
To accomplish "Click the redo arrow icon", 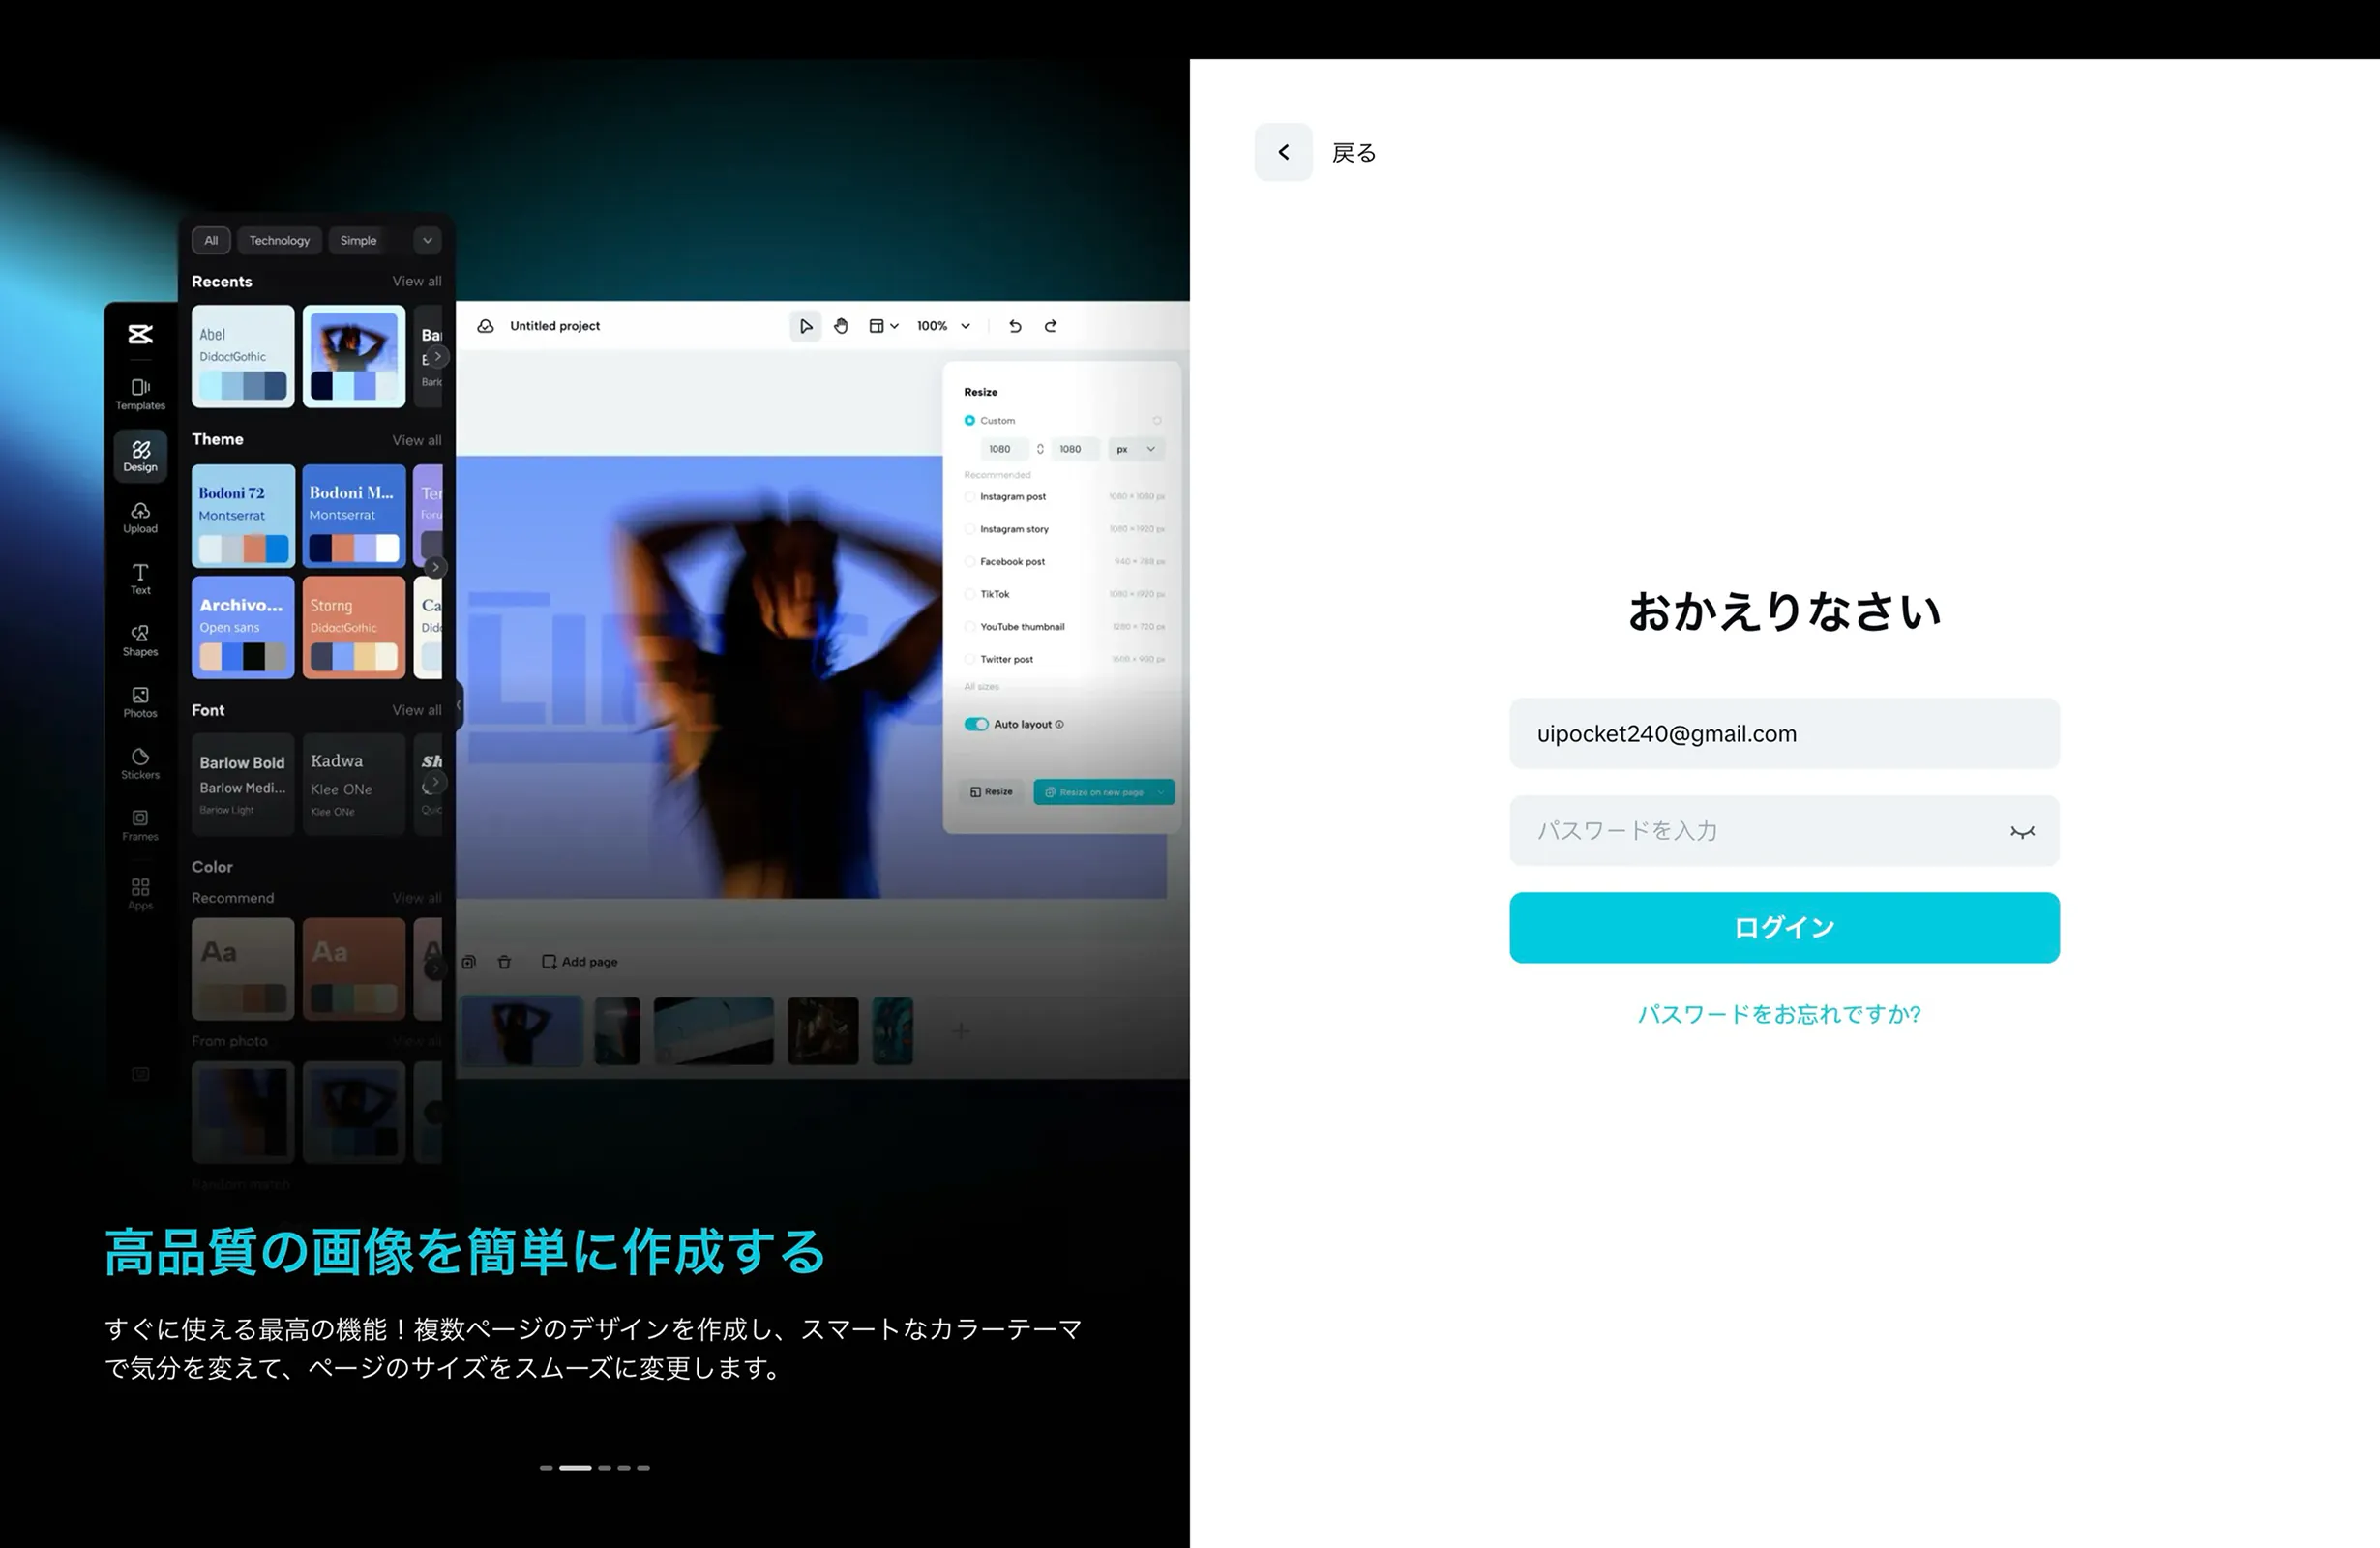I will [x=1051, y=326].
